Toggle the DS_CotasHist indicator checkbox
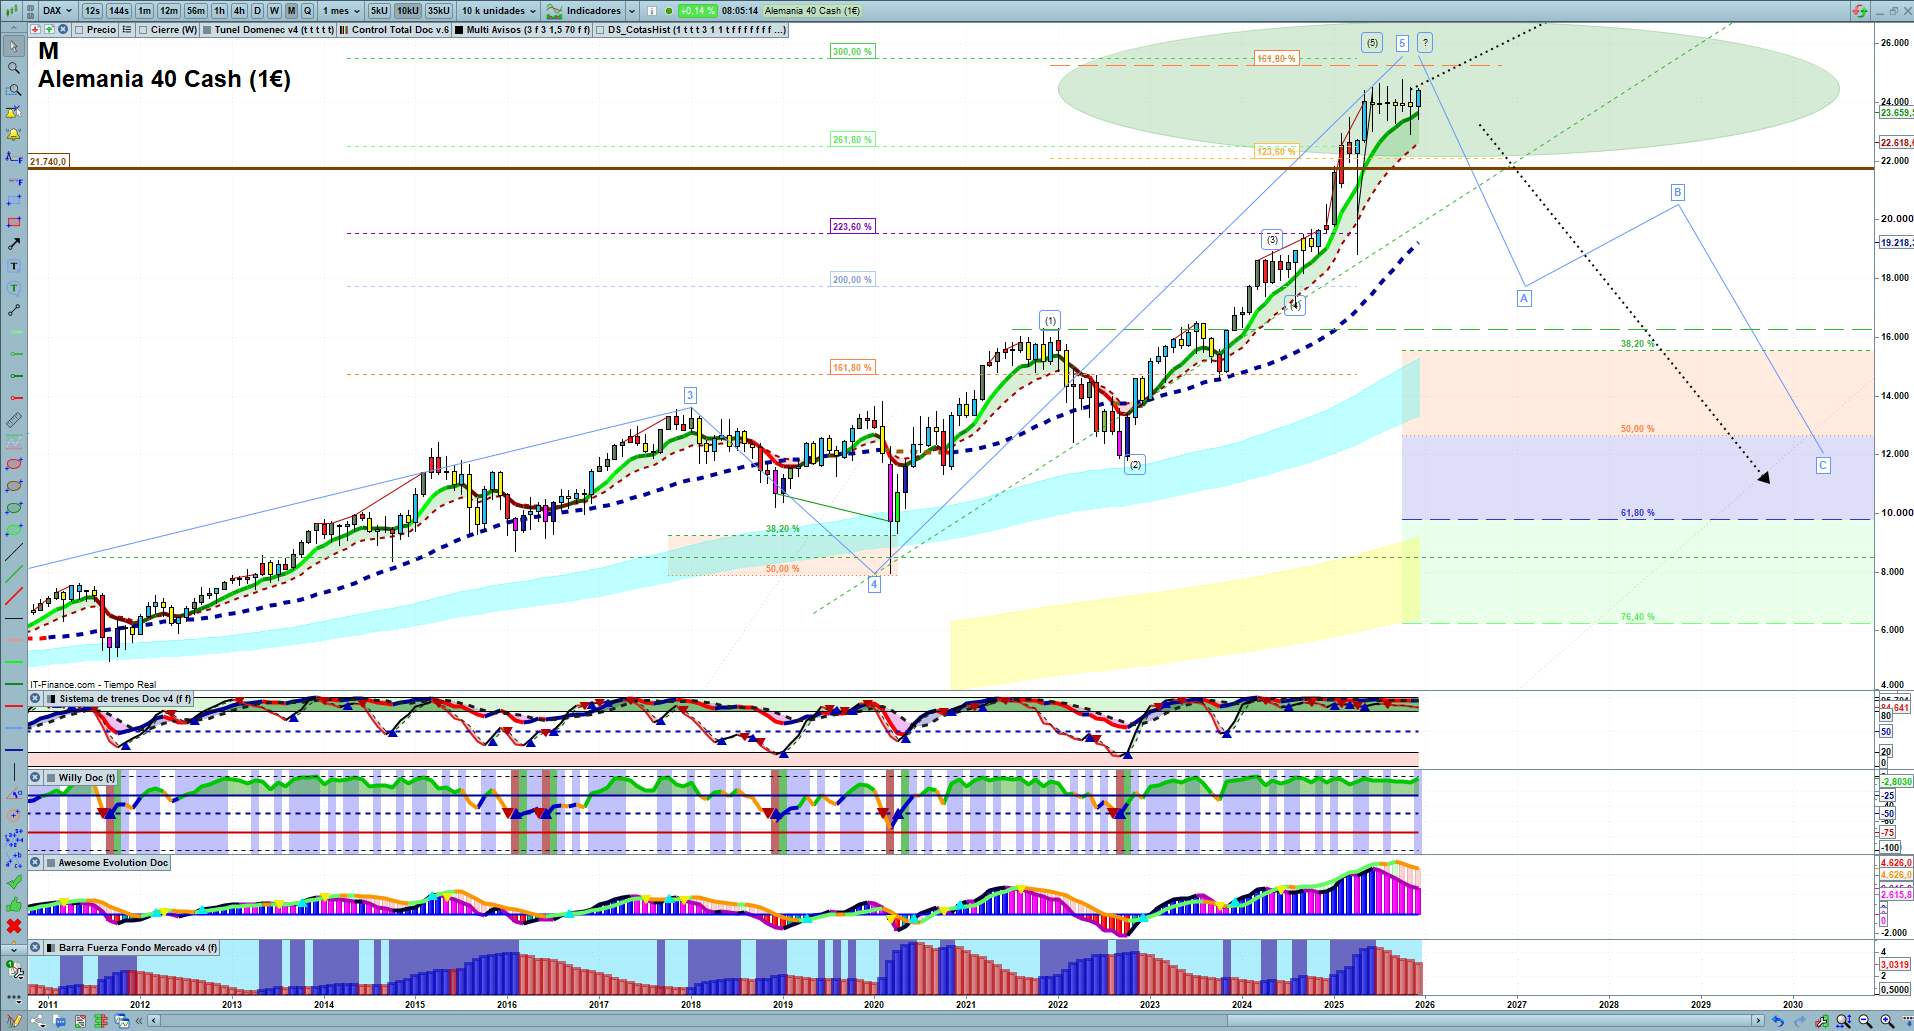Image resolution: width=1914 pixels, height=1031 pixels. (600, 30)
